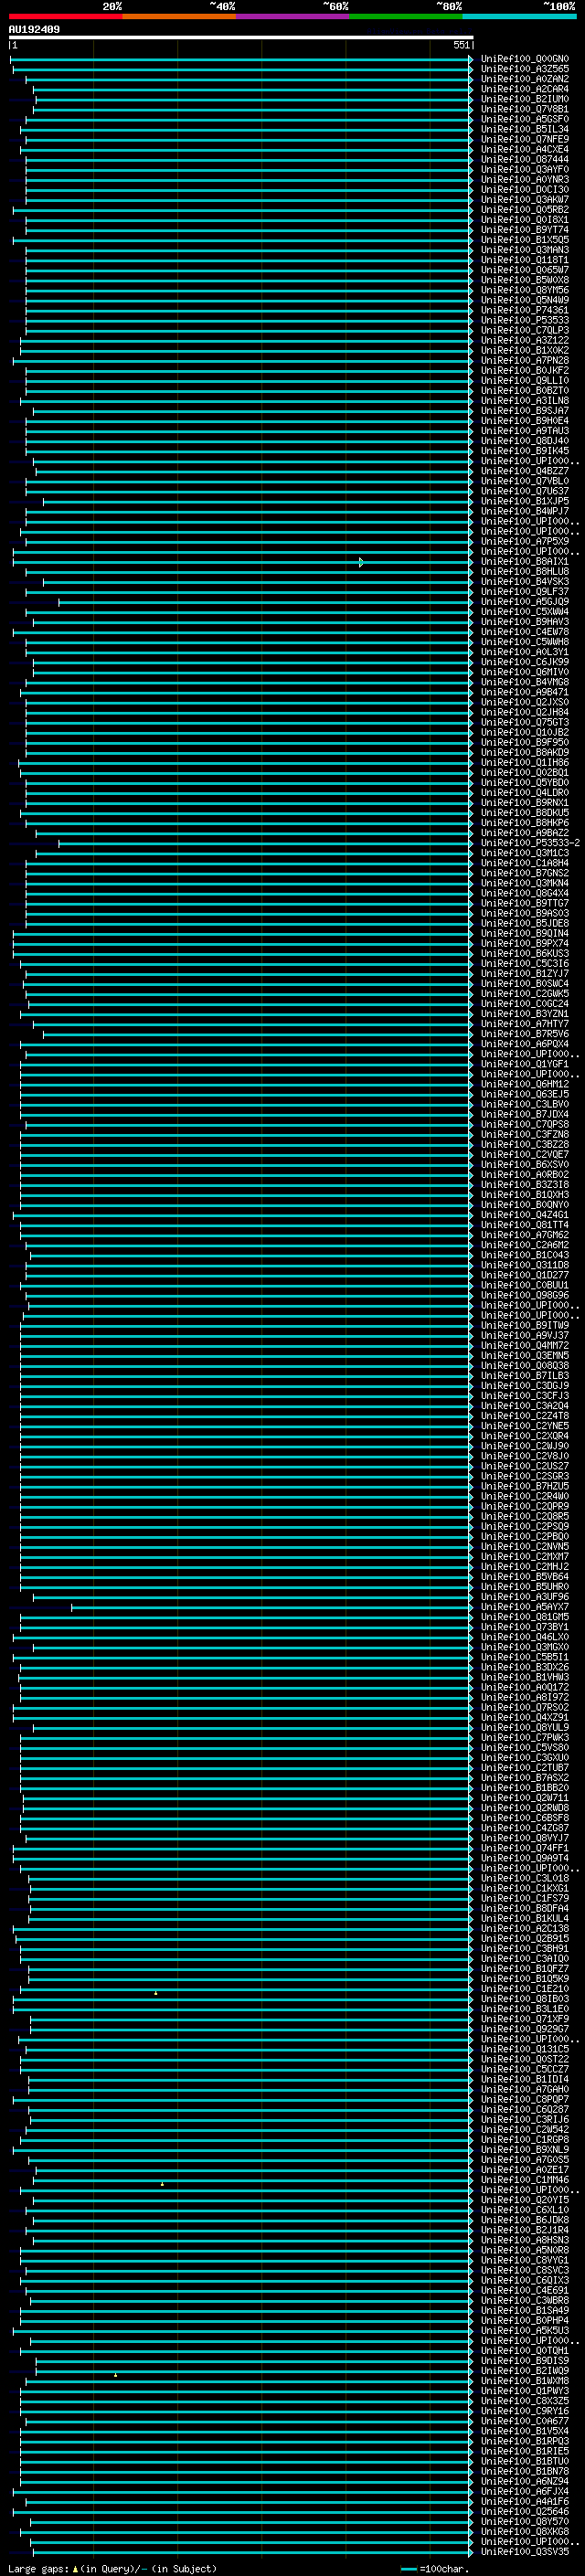Click the UniRef100_P53533-2 isoform label
The width and height of the screenshot is (585, 2576).
pyautogui.click(x=531, y=843)
